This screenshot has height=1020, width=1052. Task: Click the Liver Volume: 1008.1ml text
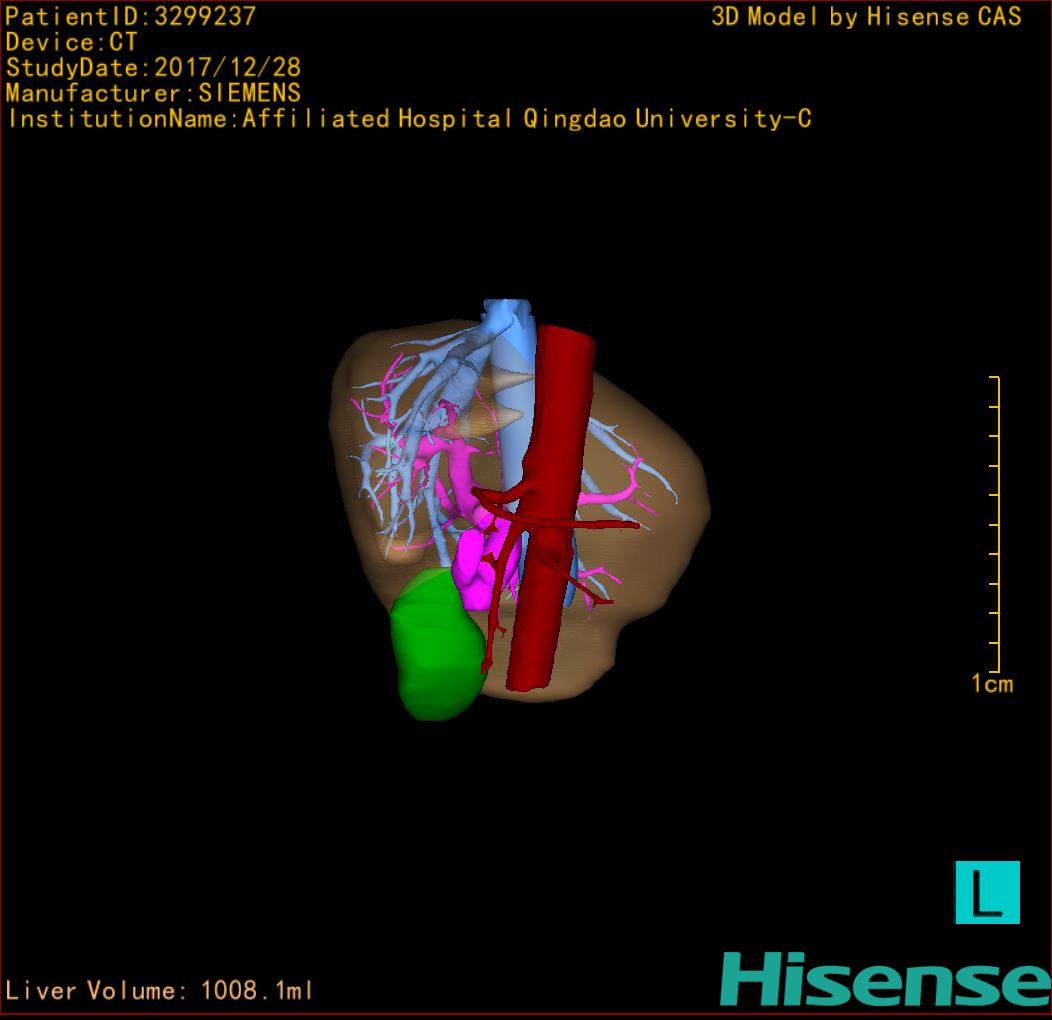point(158,990)
